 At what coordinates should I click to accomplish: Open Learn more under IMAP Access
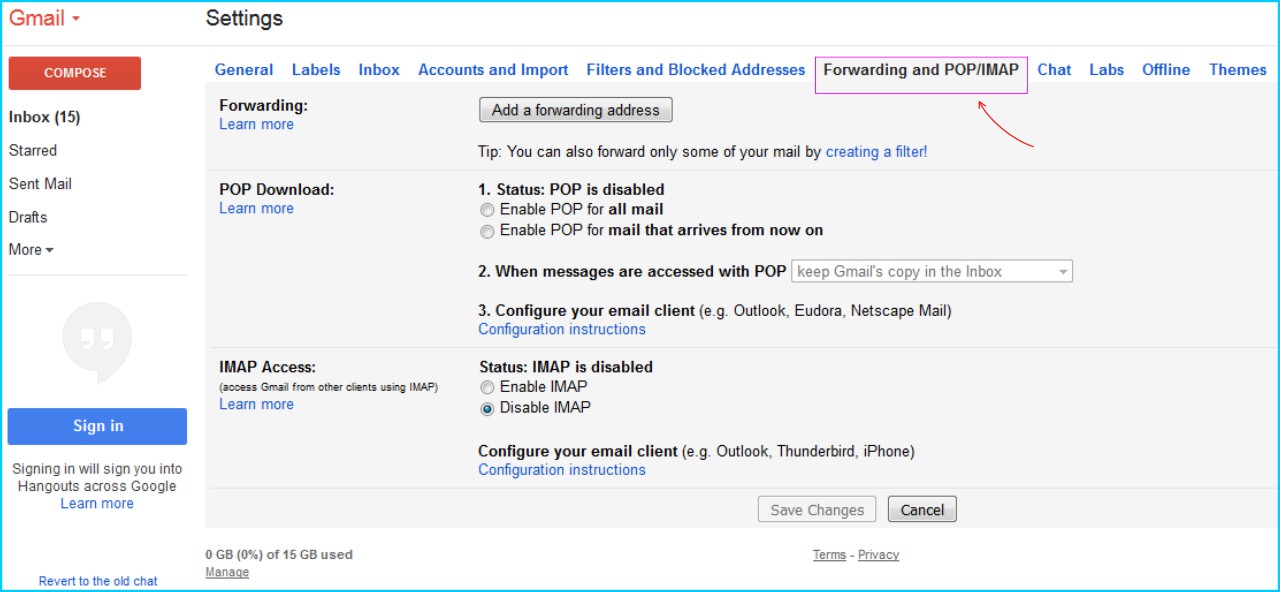[257, 404]
